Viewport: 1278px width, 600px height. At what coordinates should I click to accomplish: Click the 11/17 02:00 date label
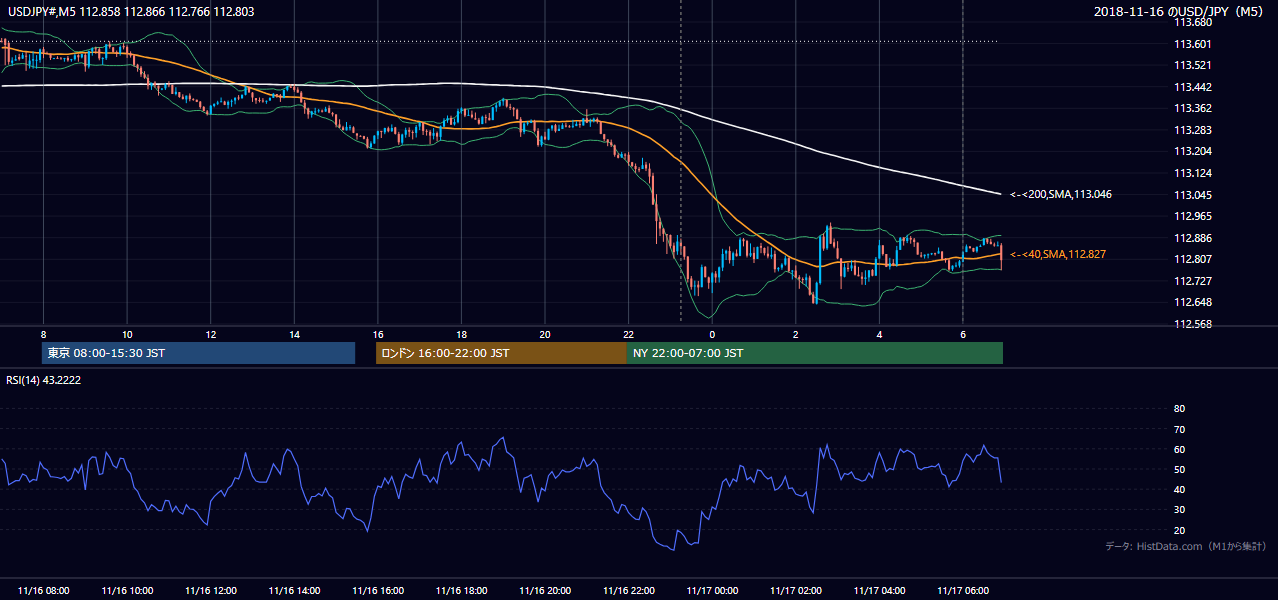point(795,591)
